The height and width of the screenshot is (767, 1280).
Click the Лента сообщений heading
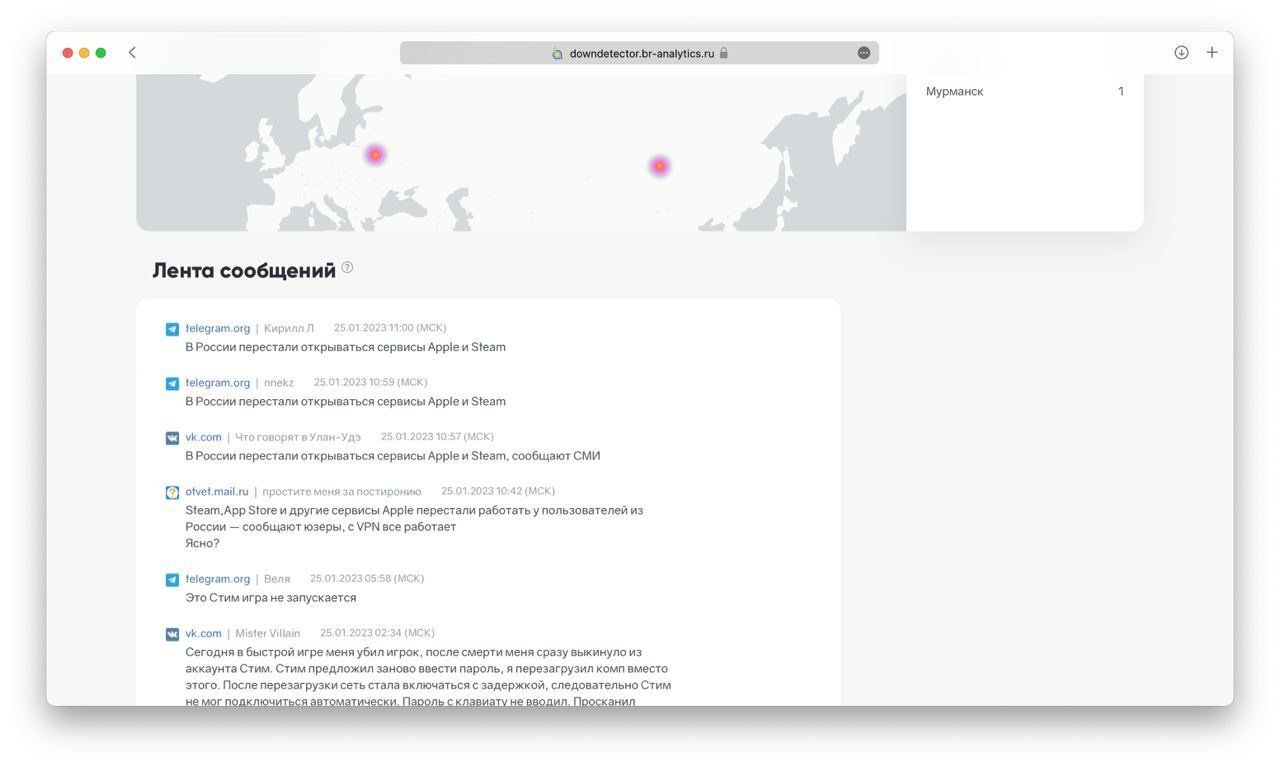tap(244, 270)
